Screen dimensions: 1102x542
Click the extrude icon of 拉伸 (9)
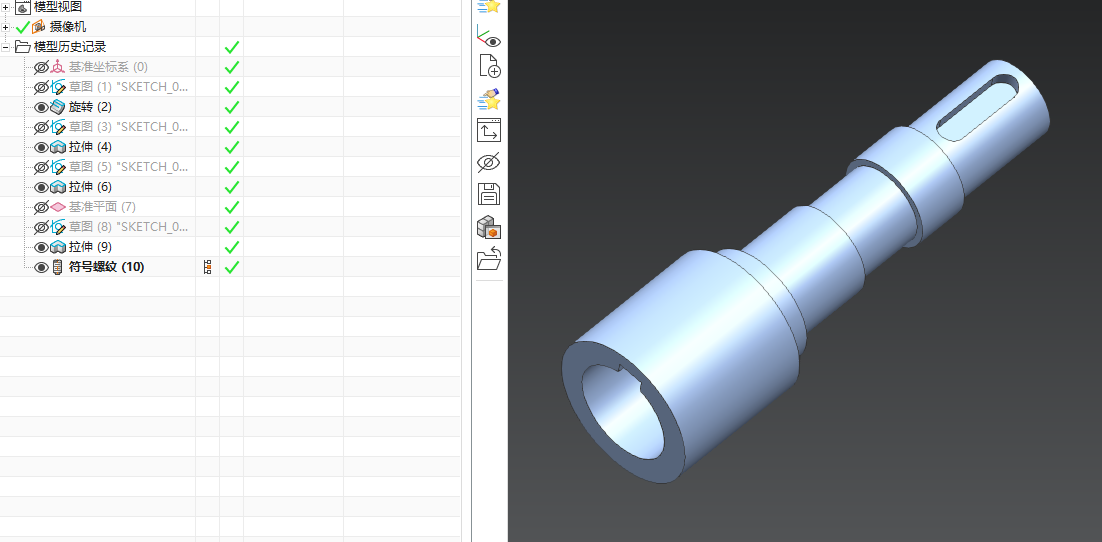pyautogui.click(x=58, y=247)
